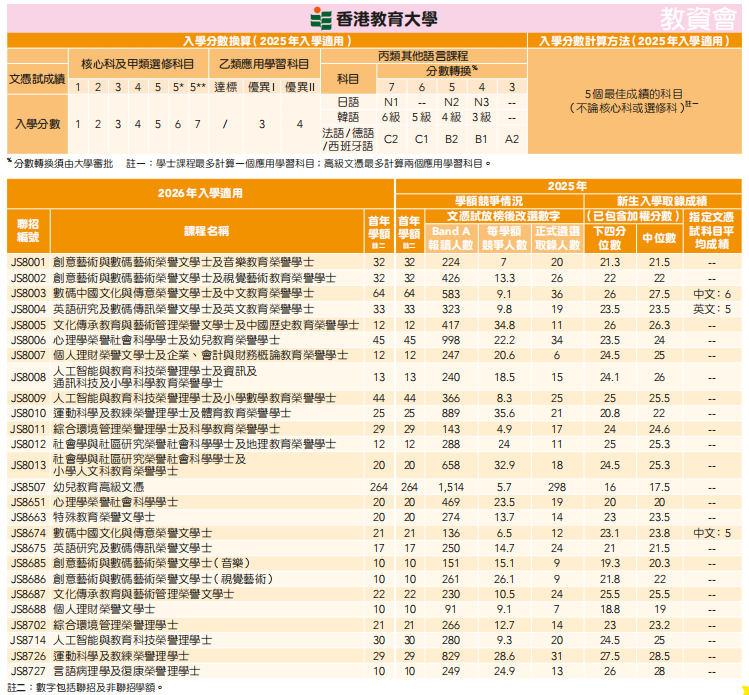The width and height of the screenshot is (749, 695).
Task: Select programme code JS8001
Action: click(x=28, y=262)
